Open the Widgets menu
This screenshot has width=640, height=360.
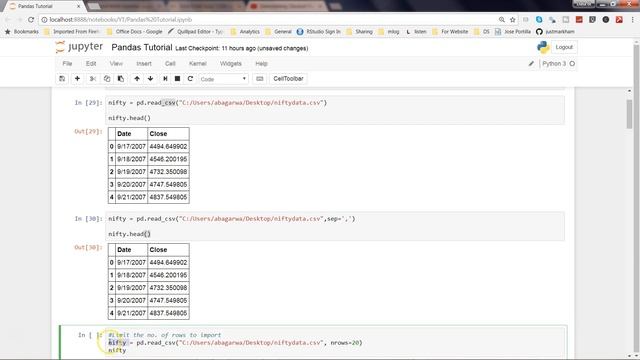[231, 64]
